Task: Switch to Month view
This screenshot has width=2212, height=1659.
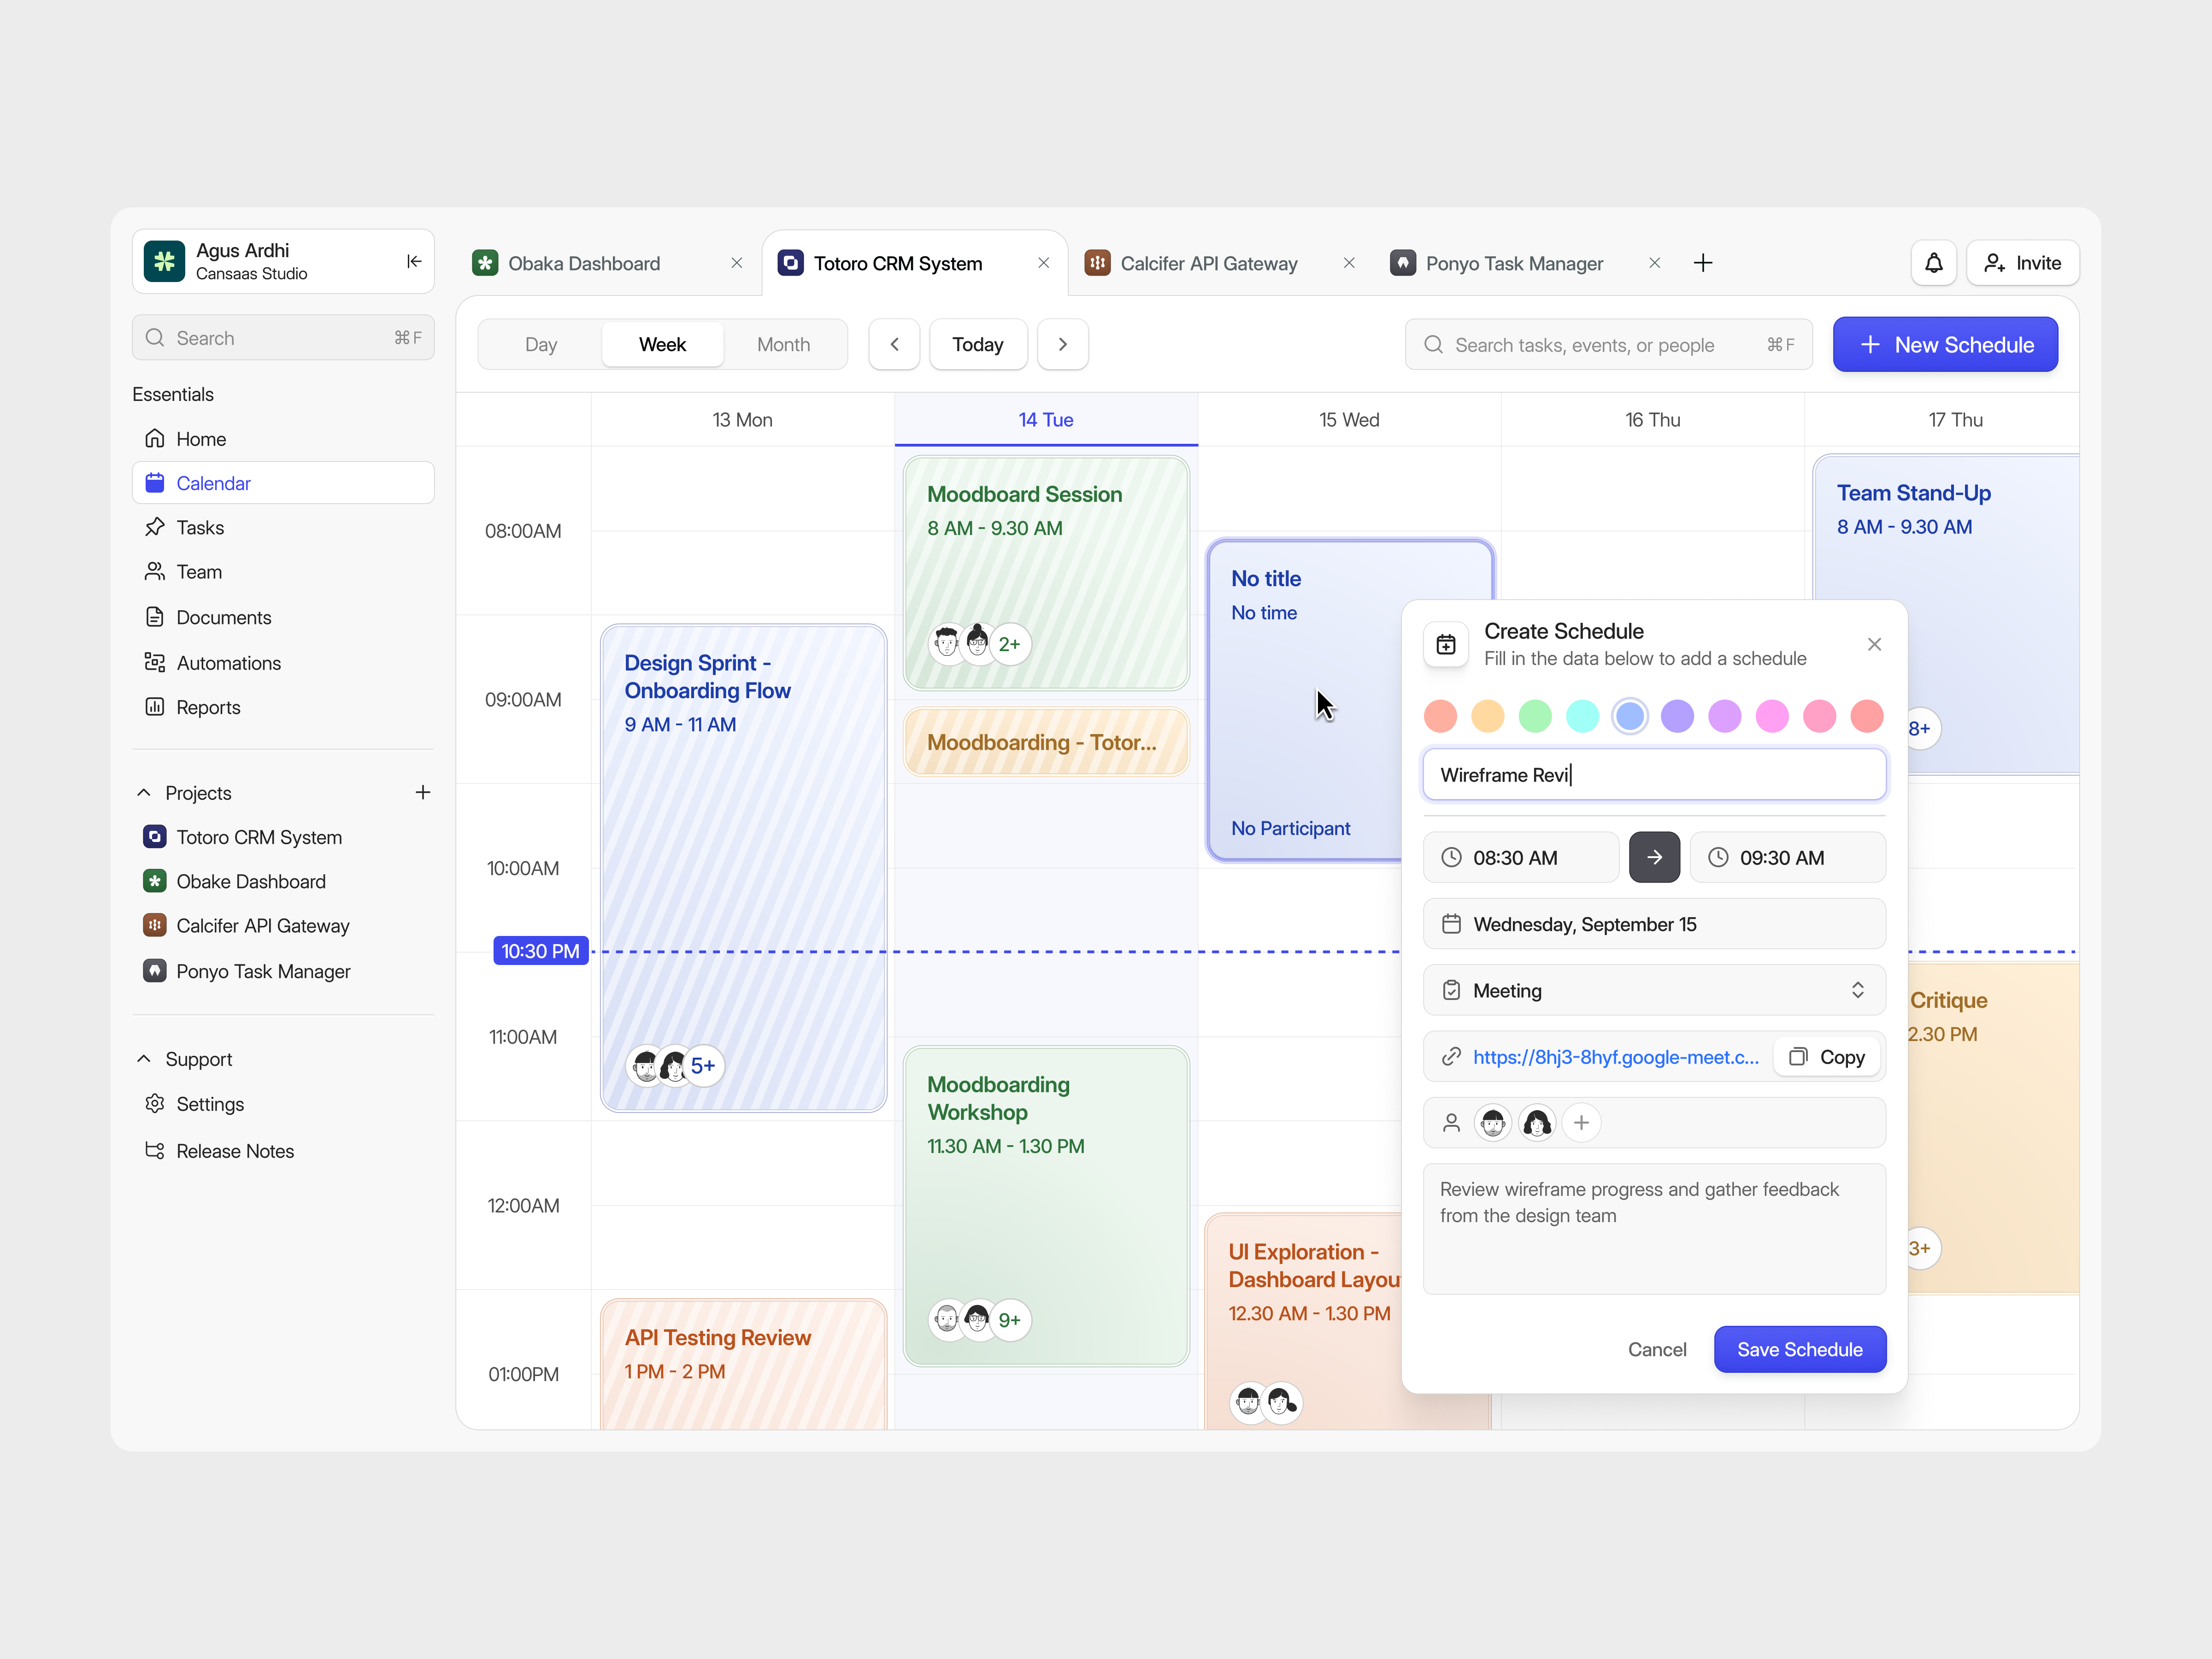Action: pos(784,344)
